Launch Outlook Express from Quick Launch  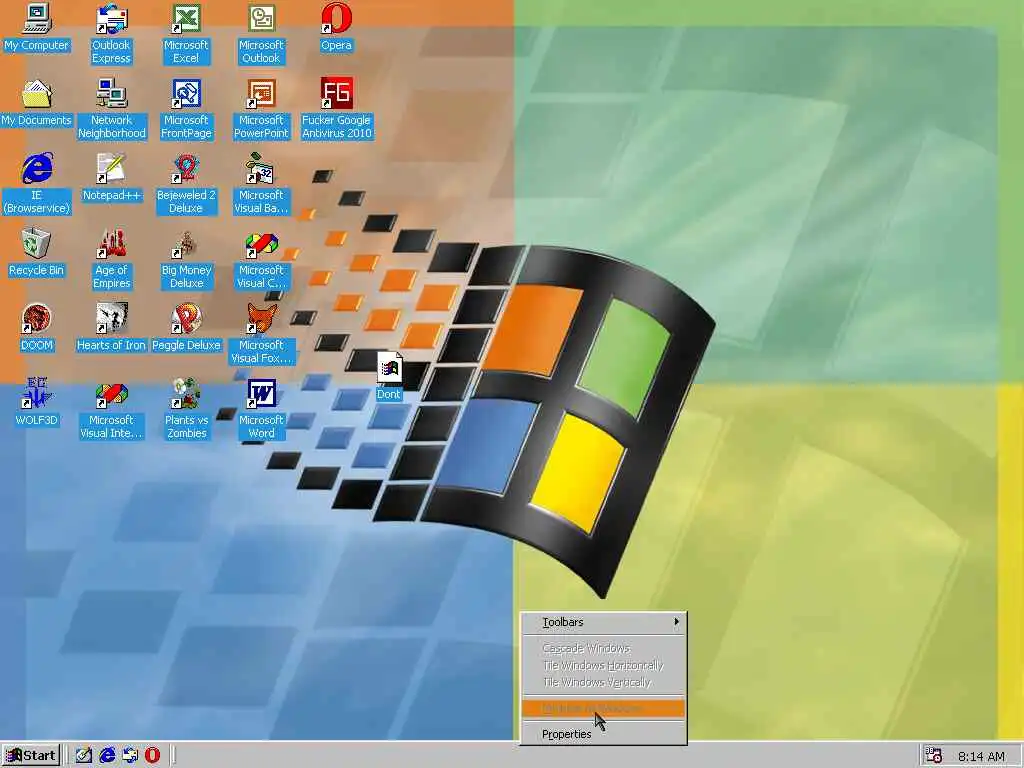(130, 756)
